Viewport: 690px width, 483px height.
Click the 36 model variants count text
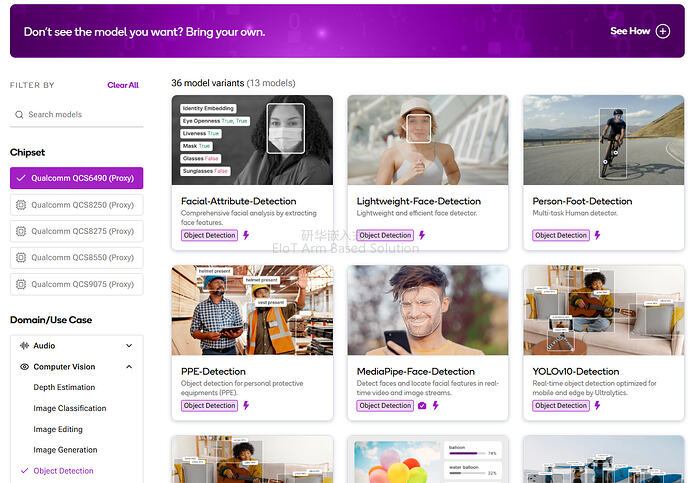pyautogui.click(x=233, y=83)
